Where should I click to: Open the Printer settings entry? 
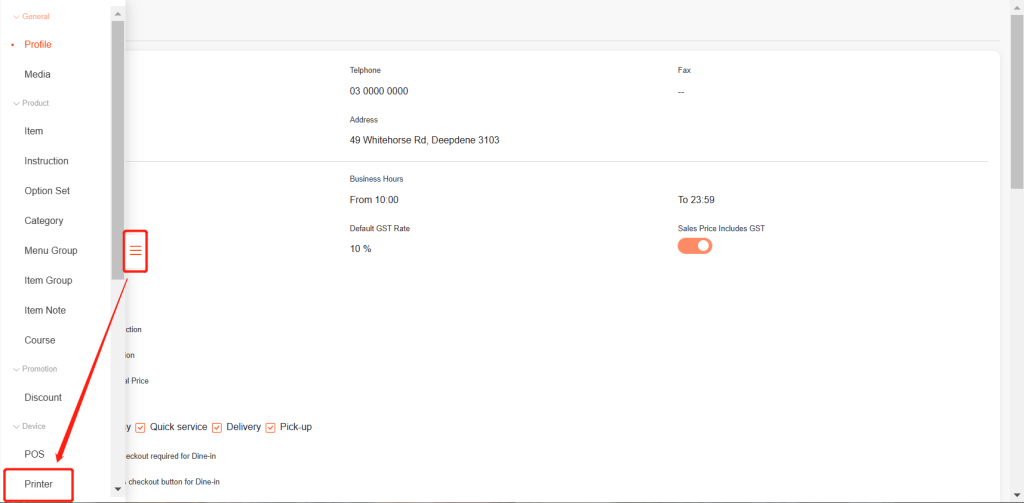click(x=38, y=484)
